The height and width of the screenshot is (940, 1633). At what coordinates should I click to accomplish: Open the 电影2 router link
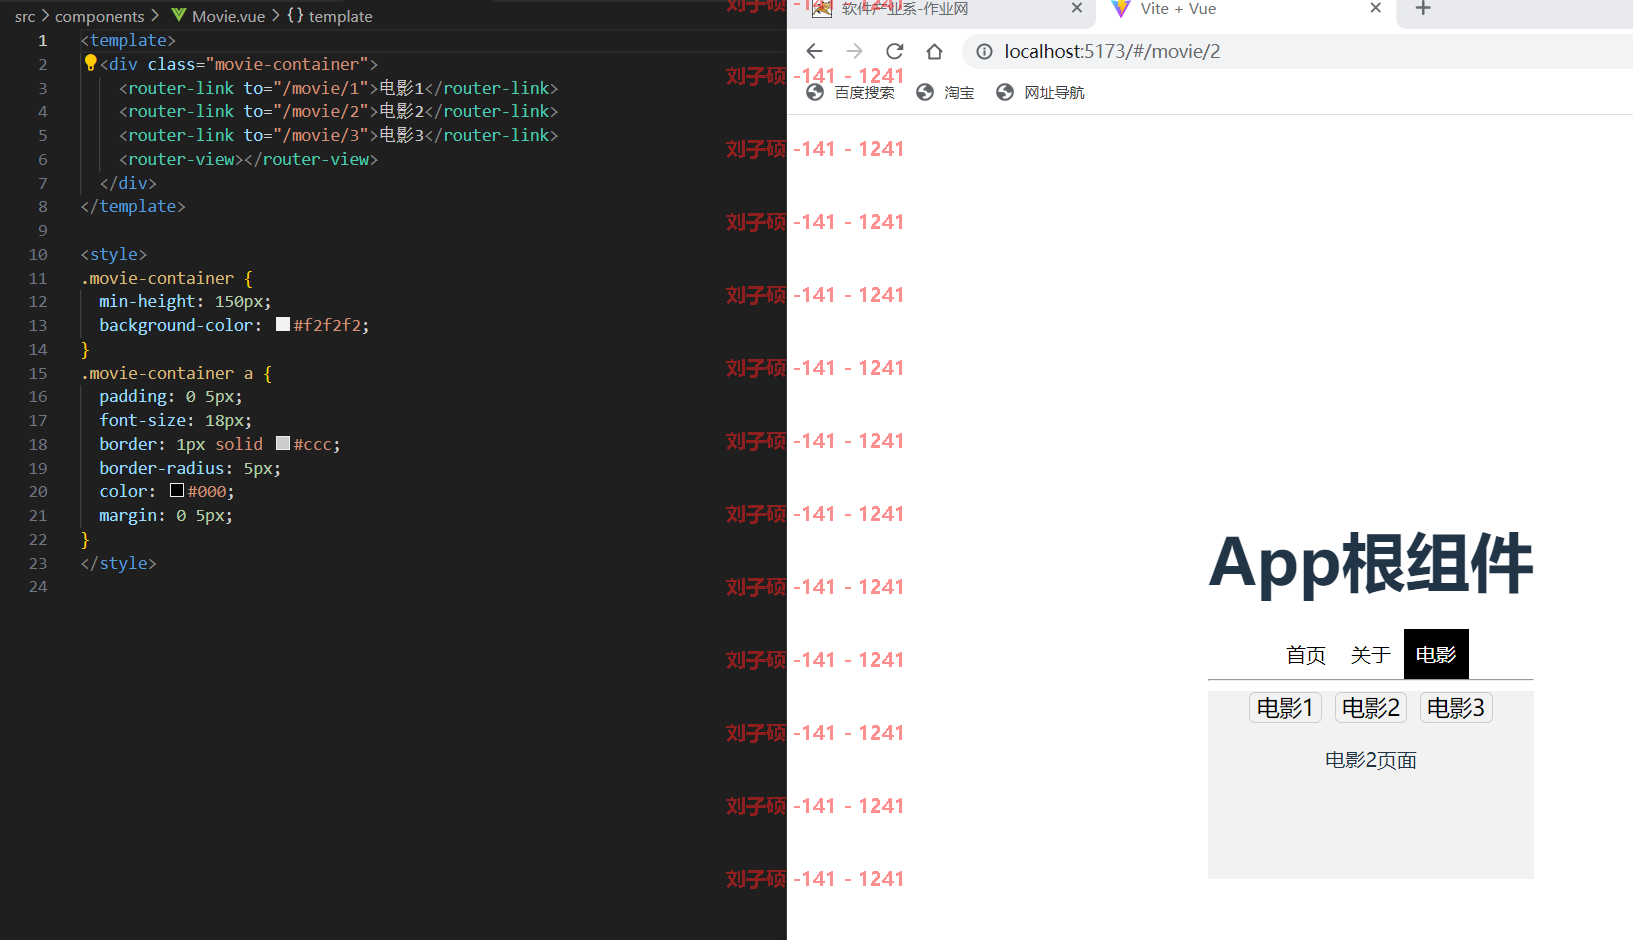click(1371, 708)
